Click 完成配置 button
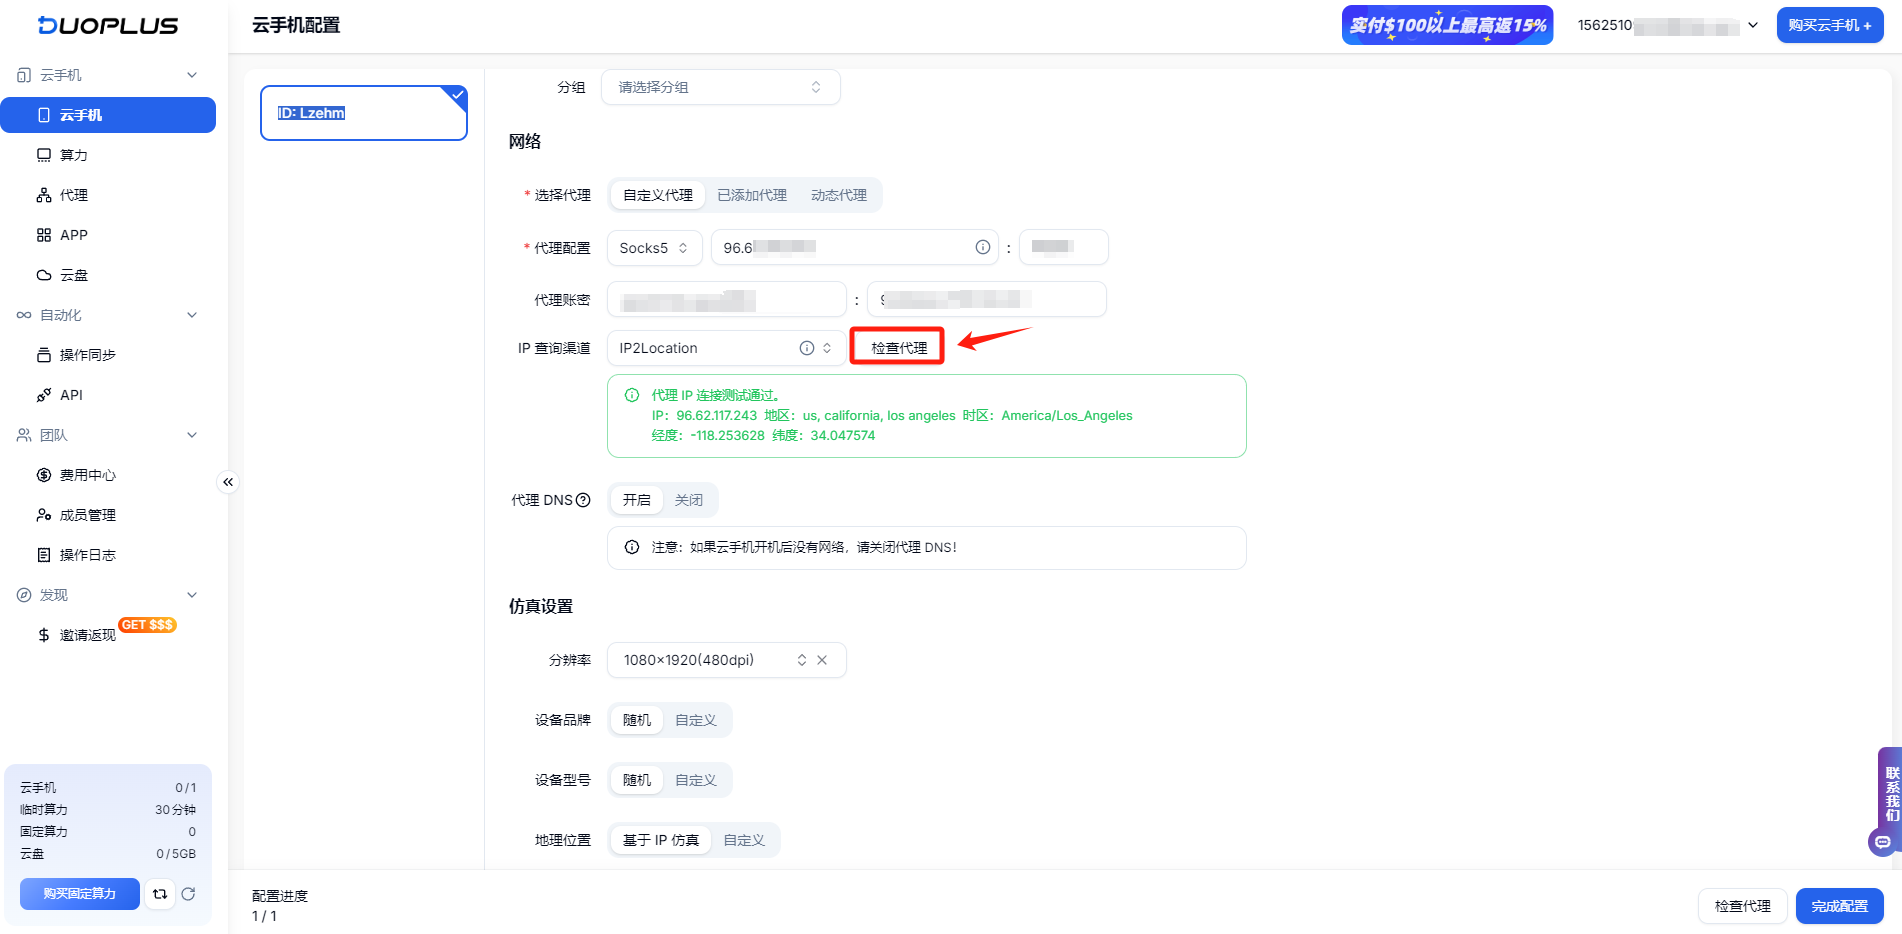Screen dimensions: 1902x934 [x=1840, y=906]
